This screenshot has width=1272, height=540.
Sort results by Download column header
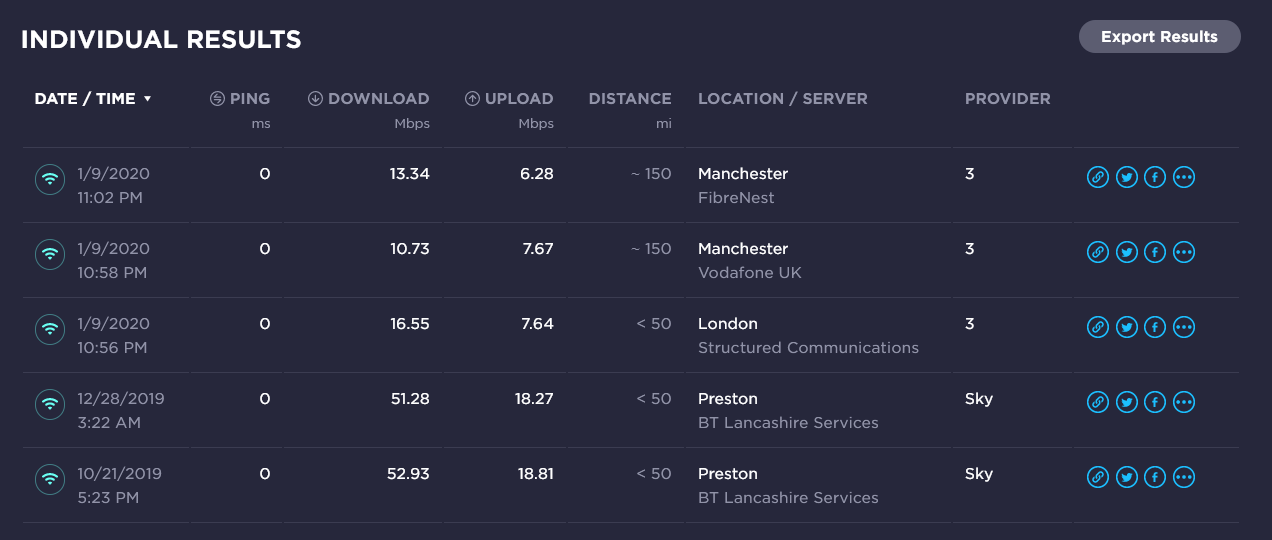click(368, 99)
